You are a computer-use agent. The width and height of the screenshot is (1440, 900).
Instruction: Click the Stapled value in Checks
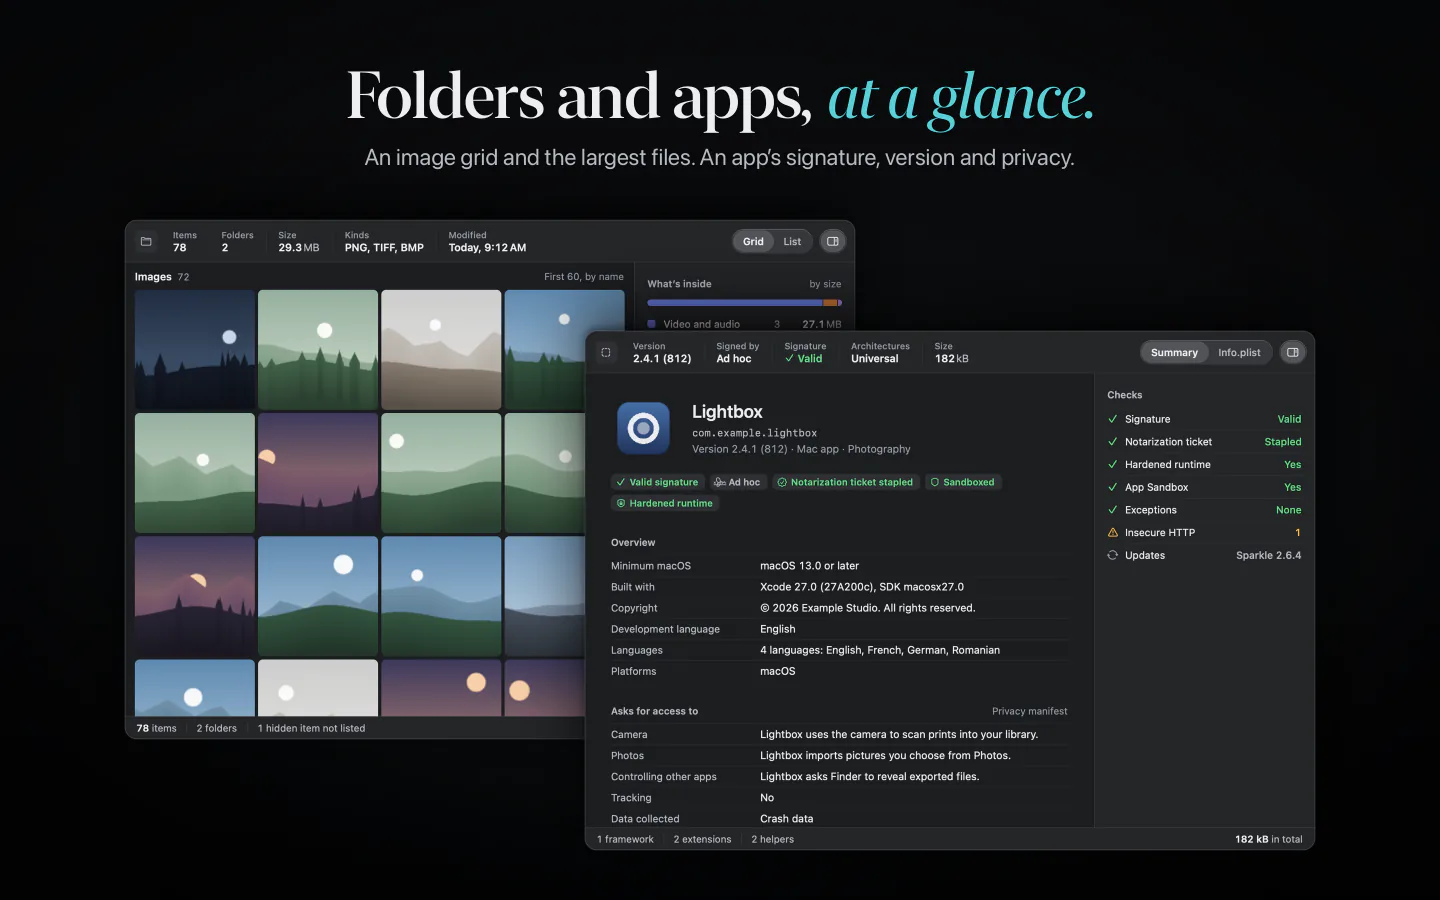(x=1282, y=442)
